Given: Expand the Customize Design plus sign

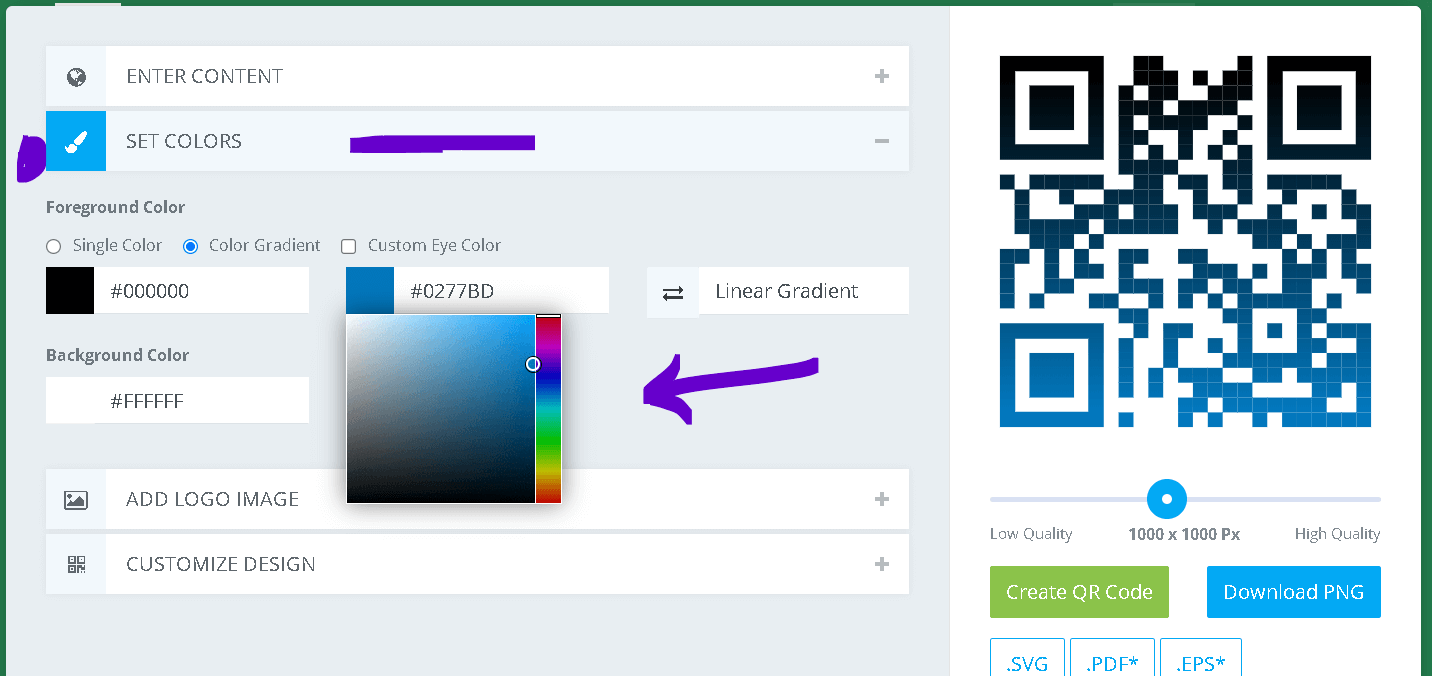Looking at the screenshot, I should tap(881, 564).
